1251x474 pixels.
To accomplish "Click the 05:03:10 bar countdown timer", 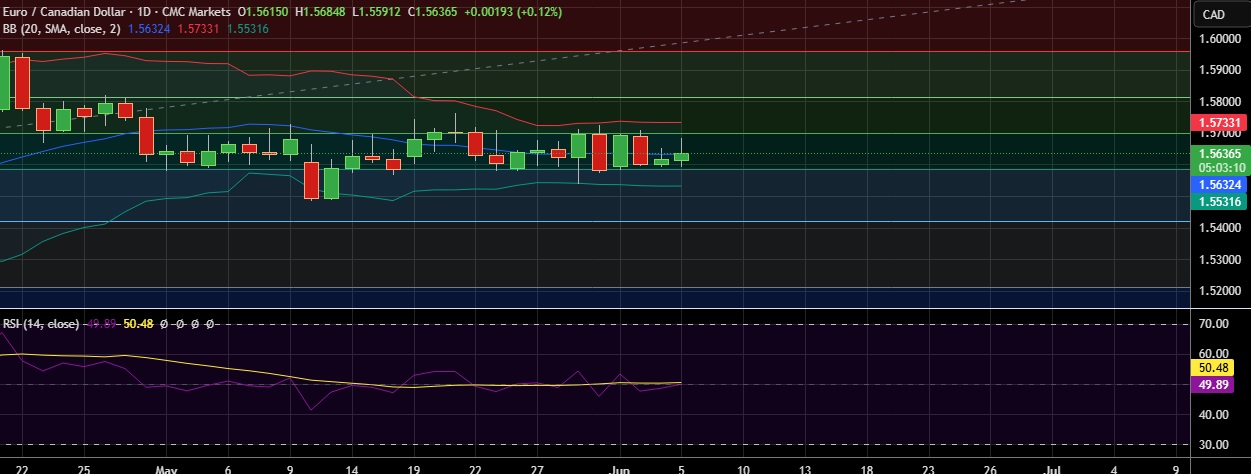I will pyautogui.click(x=1219, y=168).
